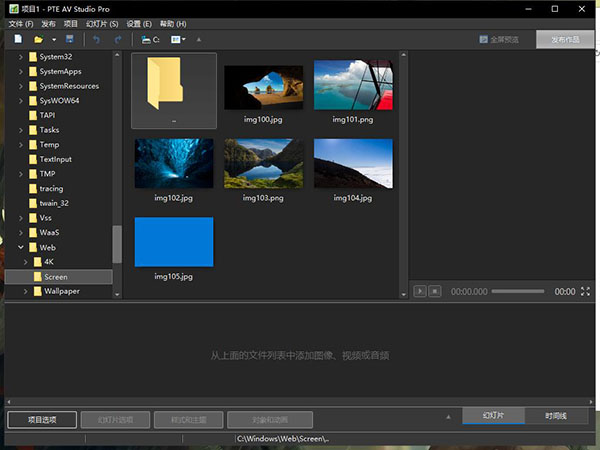The height and width of the screenshot is (450, 600).
Task: Open the file view mode dropdown
Action: click(178, 39)
